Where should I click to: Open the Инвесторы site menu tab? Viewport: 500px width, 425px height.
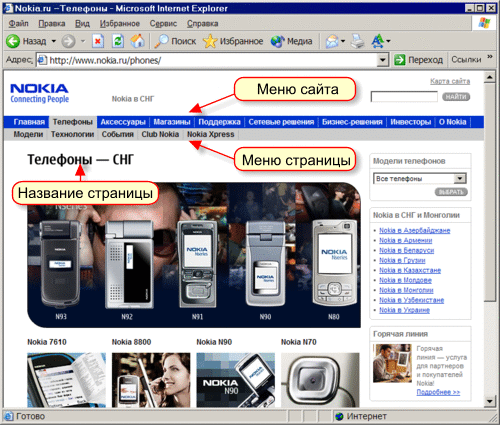point(411,122)
